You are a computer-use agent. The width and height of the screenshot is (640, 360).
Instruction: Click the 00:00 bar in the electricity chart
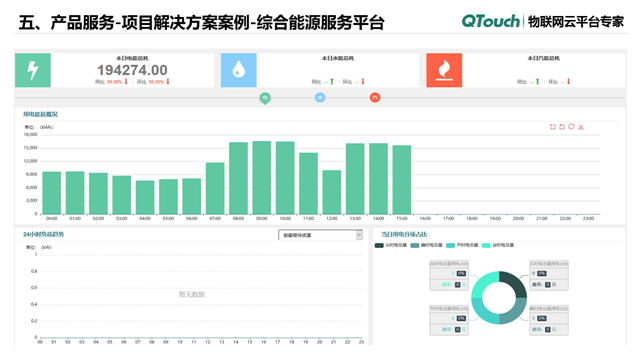(x=52, y=193)
